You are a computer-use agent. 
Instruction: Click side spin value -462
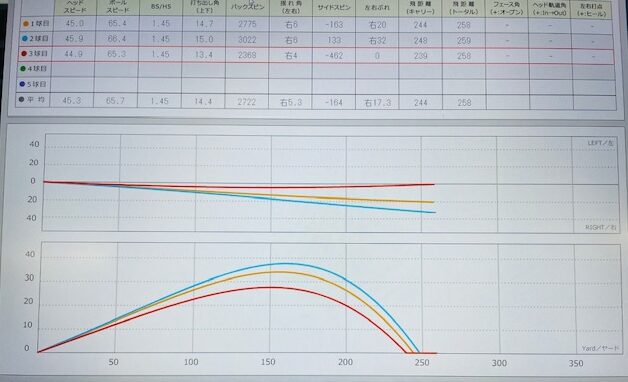click(x=334, y=56)
